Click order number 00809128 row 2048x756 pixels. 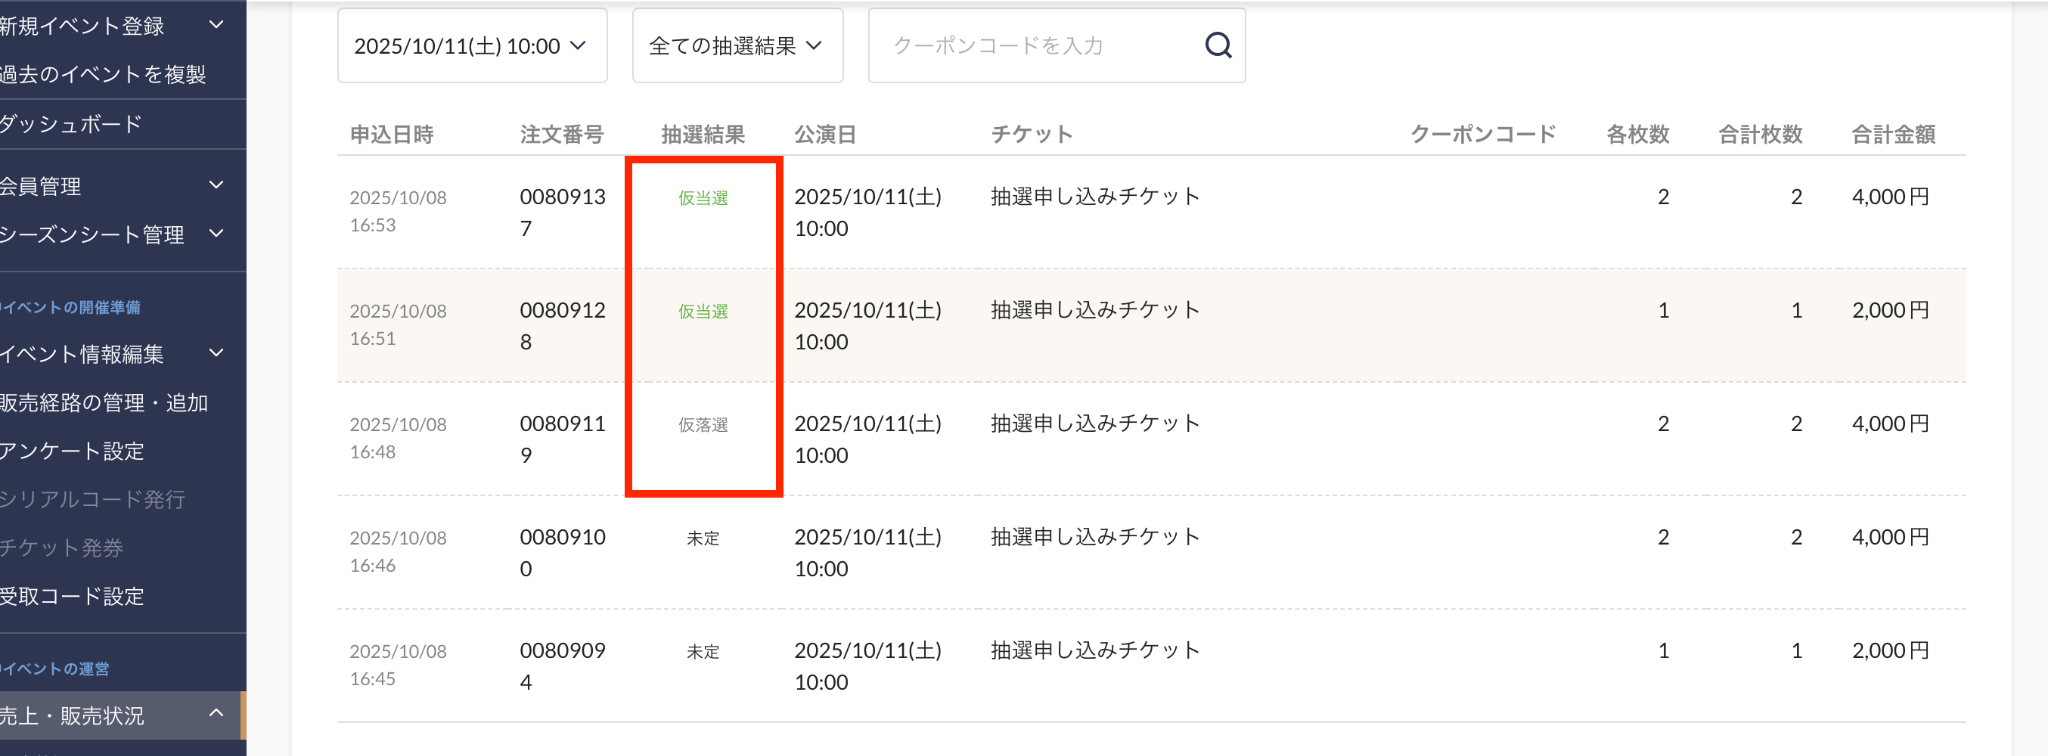[562, 325]
